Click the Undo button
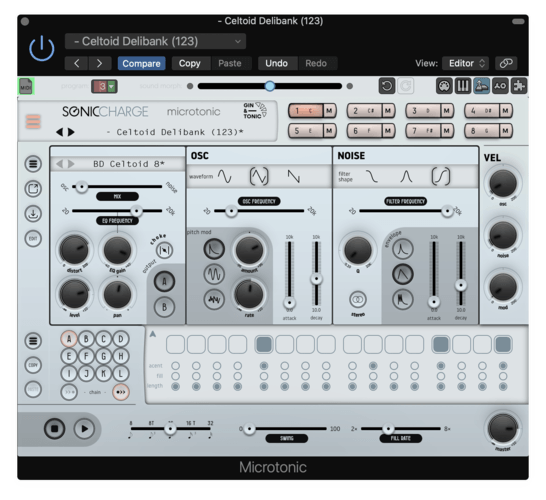Viewport: 546px width, 500px height. coord(276,63)
